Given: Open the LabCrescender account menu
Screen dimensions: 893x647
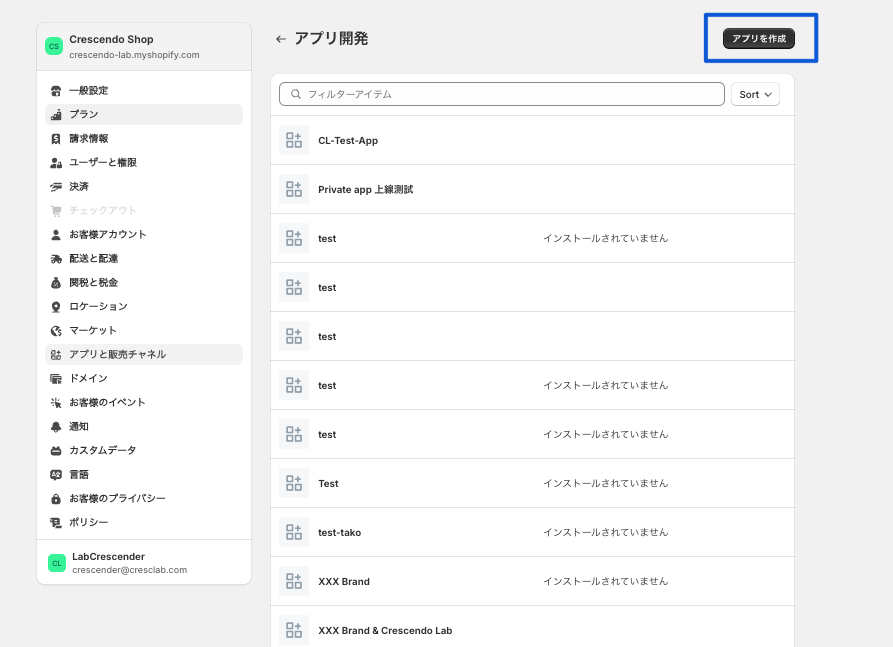Looking at the screenshot, I should 144,563.
